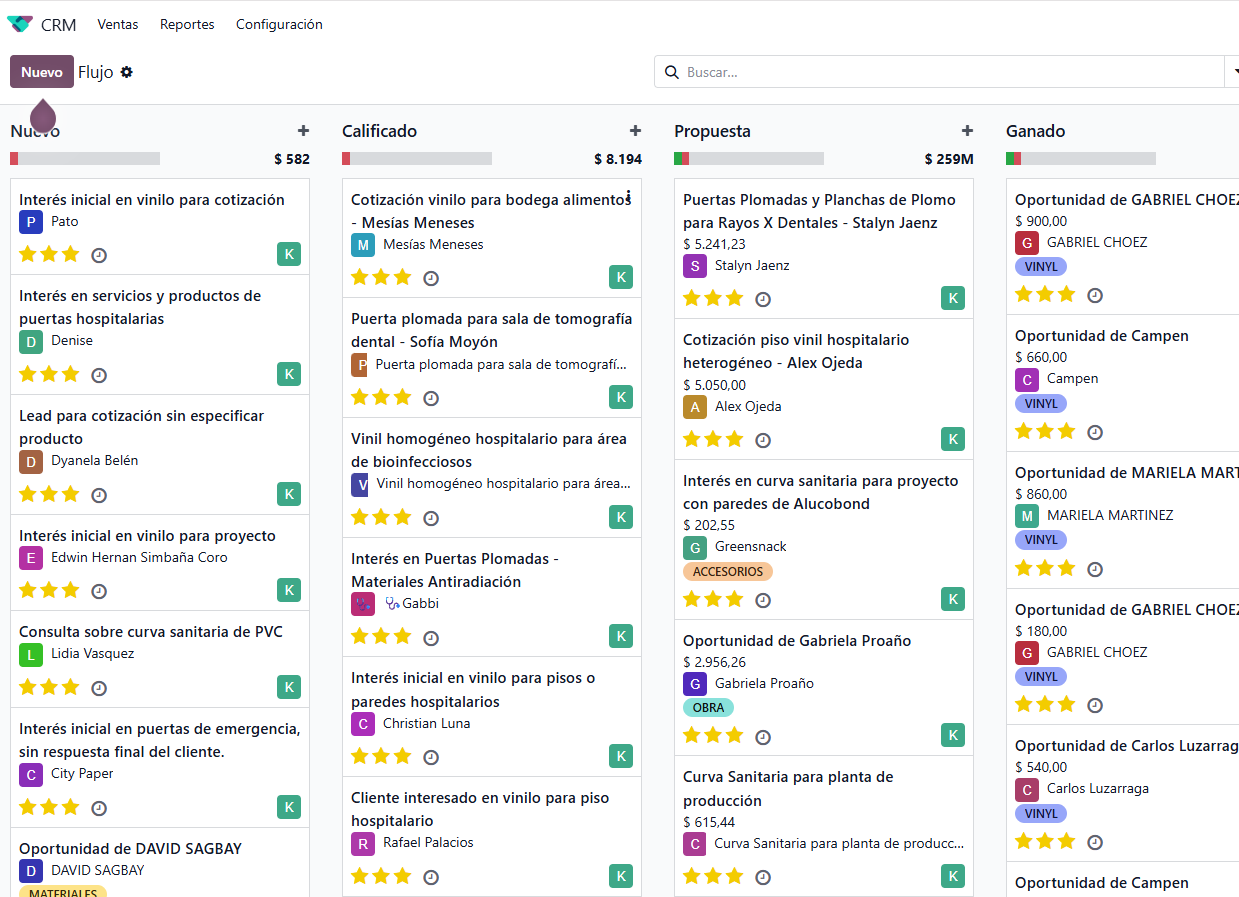The height and width of the screenshot is (897, 1239).
Task: Open the Ventas menu
Action: pyautogui.click(x=118, y=24)
